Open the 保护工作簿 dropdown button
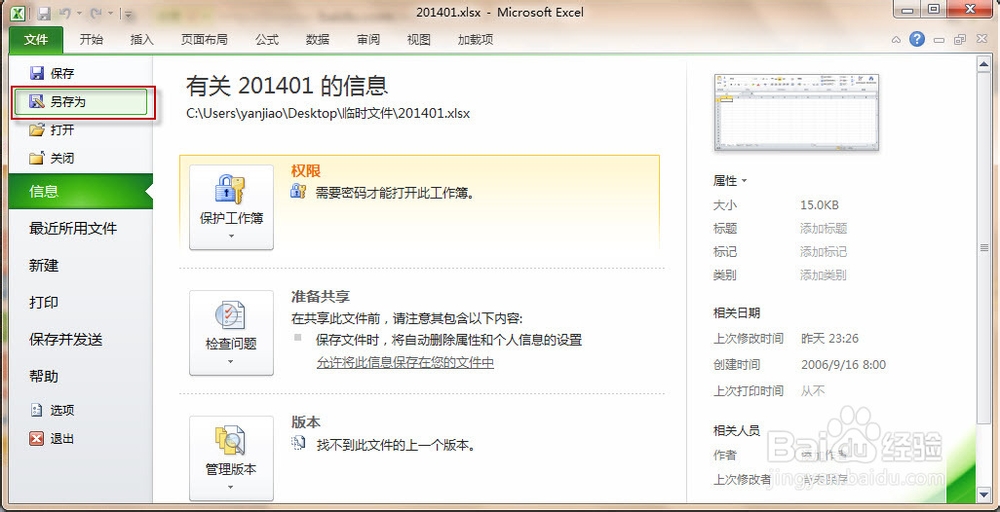 (x=232, y=207)
